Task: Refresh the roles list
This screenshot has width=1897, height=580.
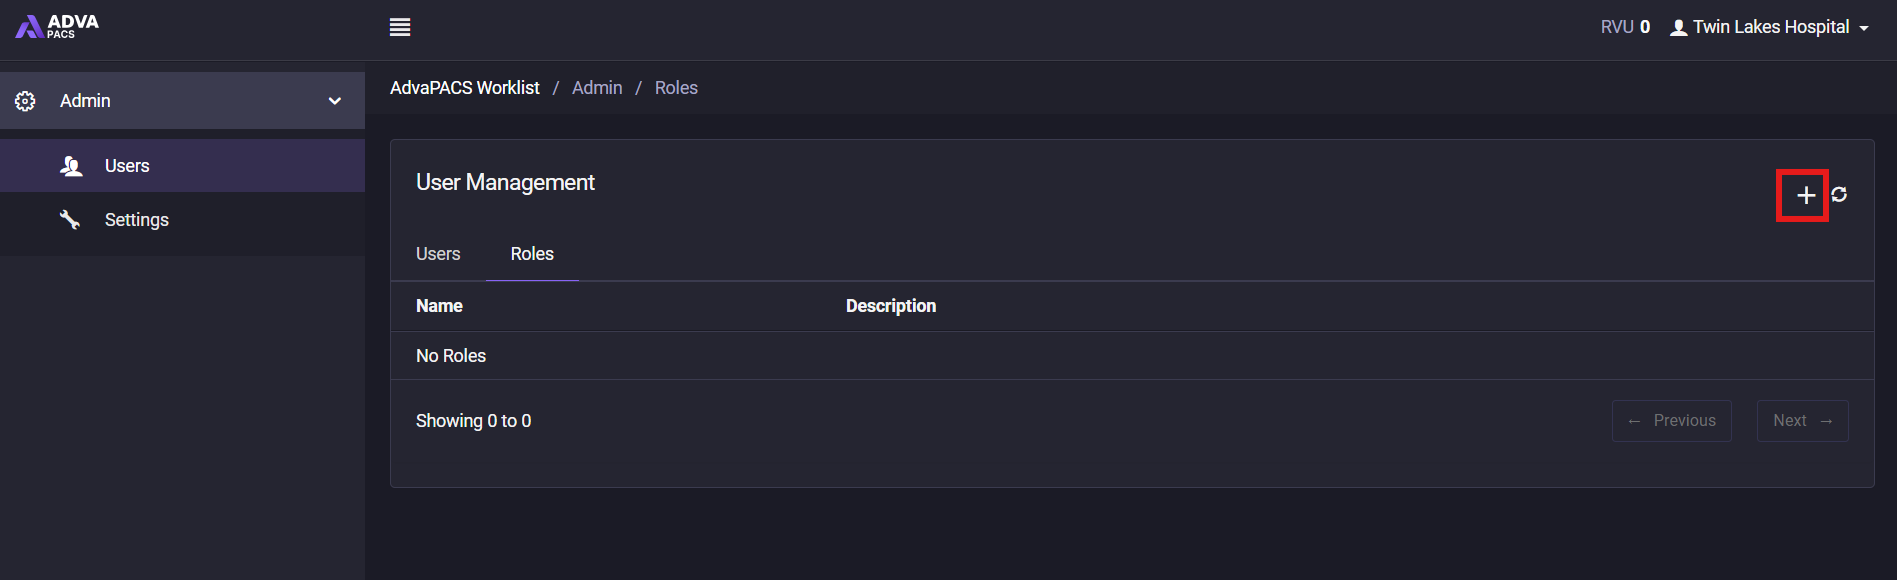Action: click(1839, 194)
